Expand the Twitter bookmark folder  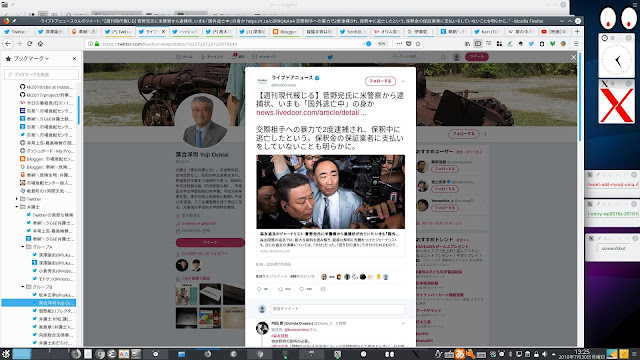17,199
